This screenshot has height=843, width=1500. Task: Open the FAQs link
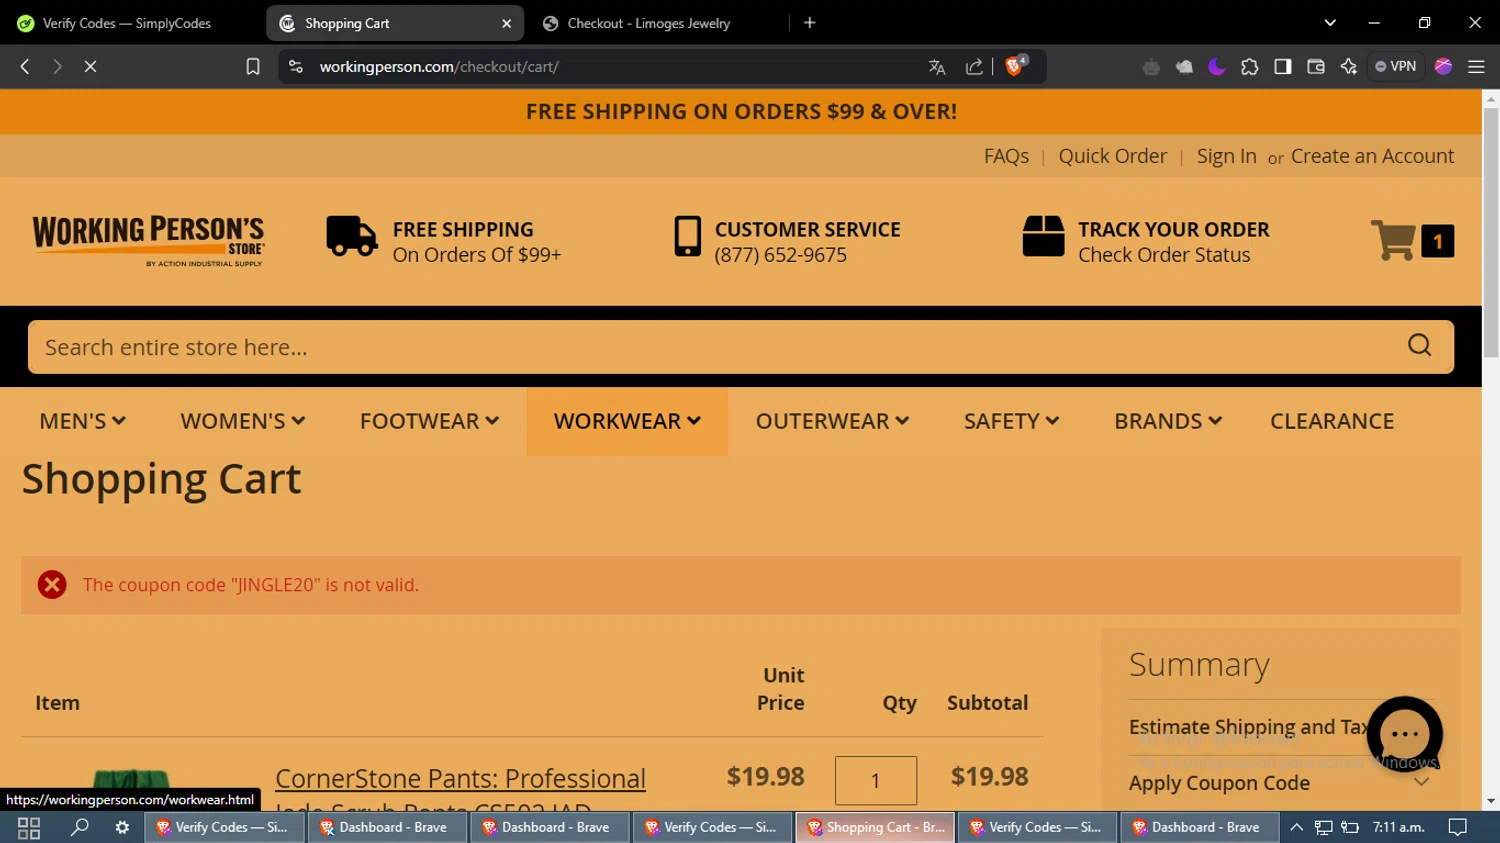point(1006,156)
